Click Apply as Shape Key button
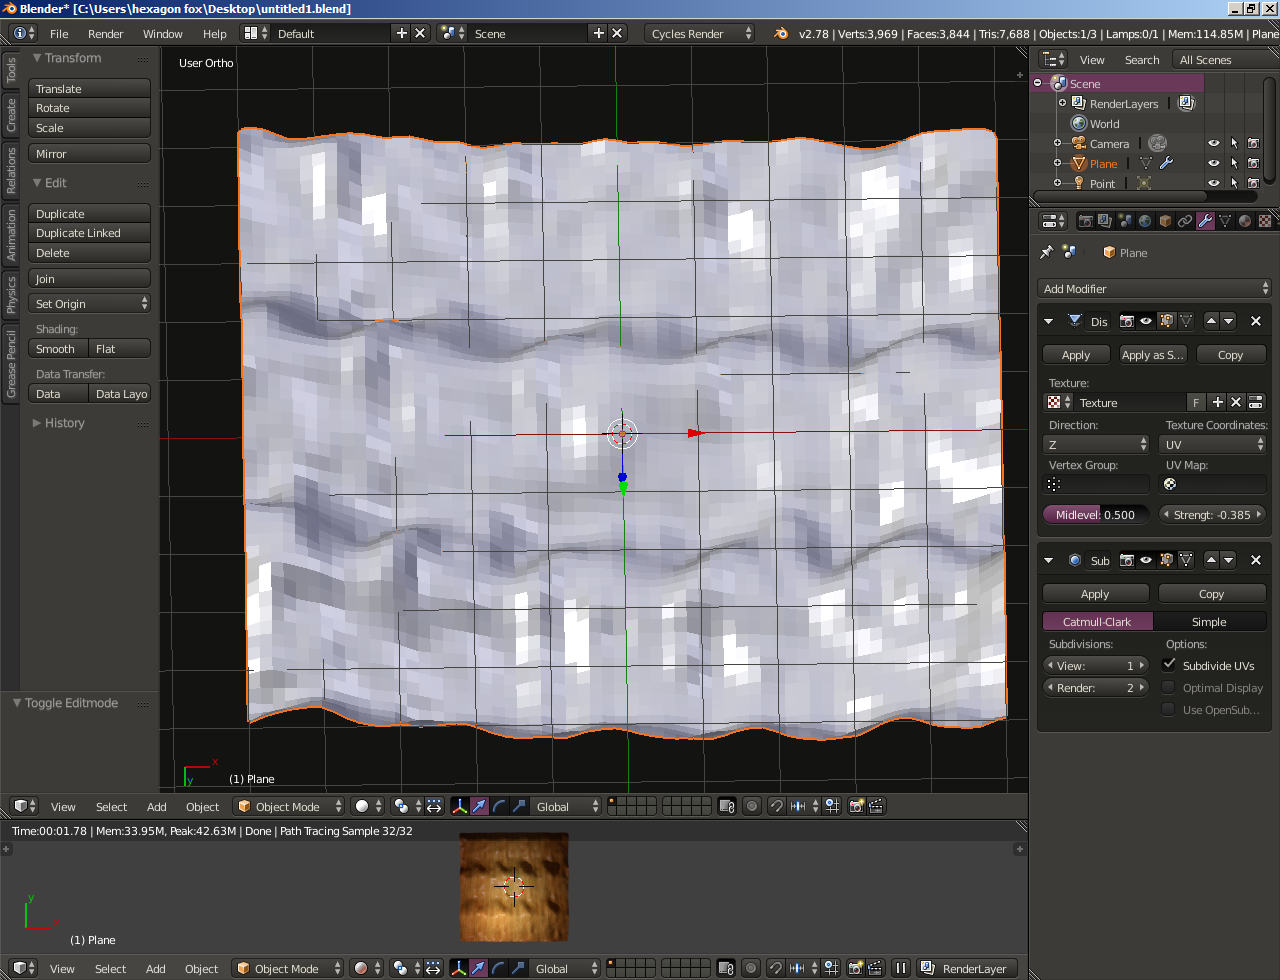Viewport: 1280px width, 980px height. pyautogui.click(x=1153, y=354)
